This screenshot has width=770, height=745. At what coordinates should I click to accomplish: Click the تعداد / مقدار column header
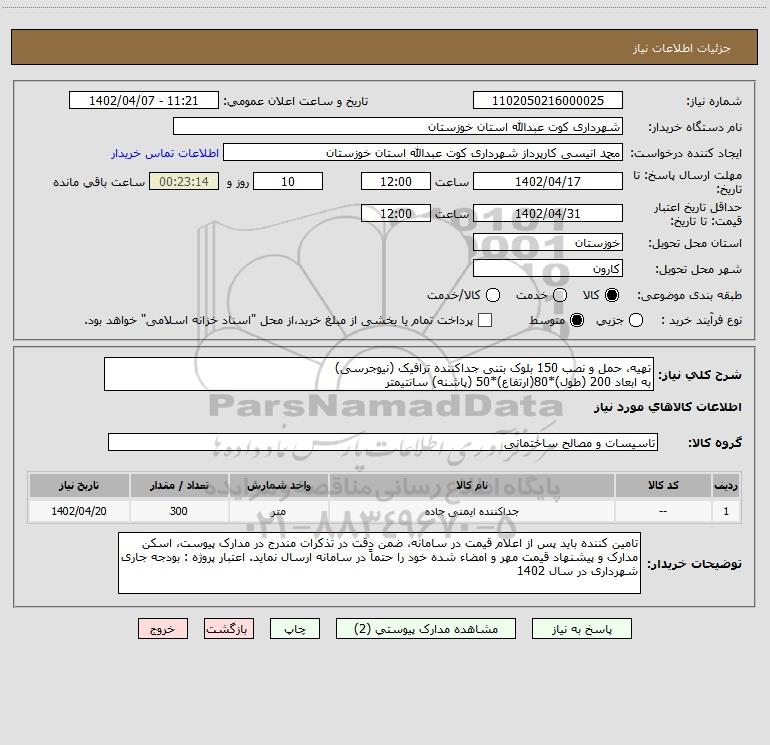pyautogui.click(x=179, y=485)
